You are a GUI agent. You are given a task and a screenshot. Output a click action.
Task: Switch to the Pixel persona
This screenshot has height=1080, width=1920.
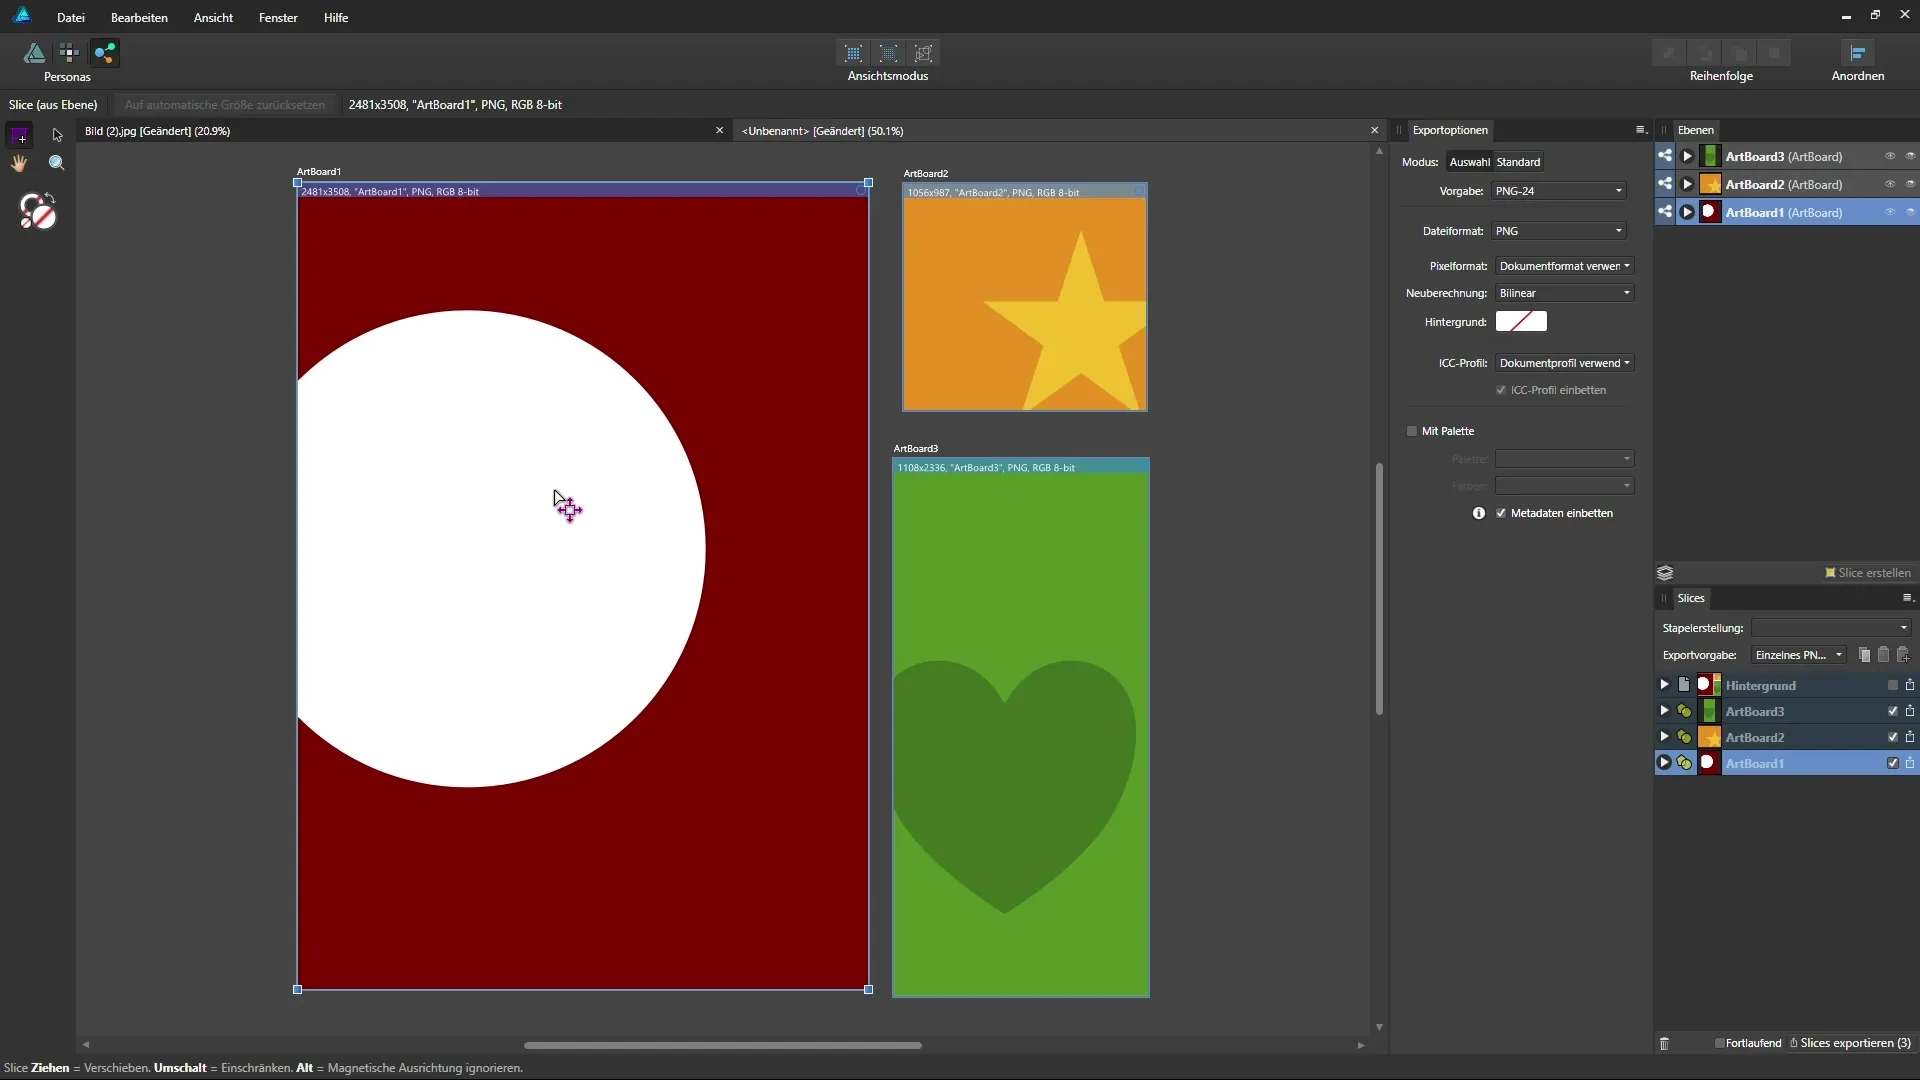[69, 53]
